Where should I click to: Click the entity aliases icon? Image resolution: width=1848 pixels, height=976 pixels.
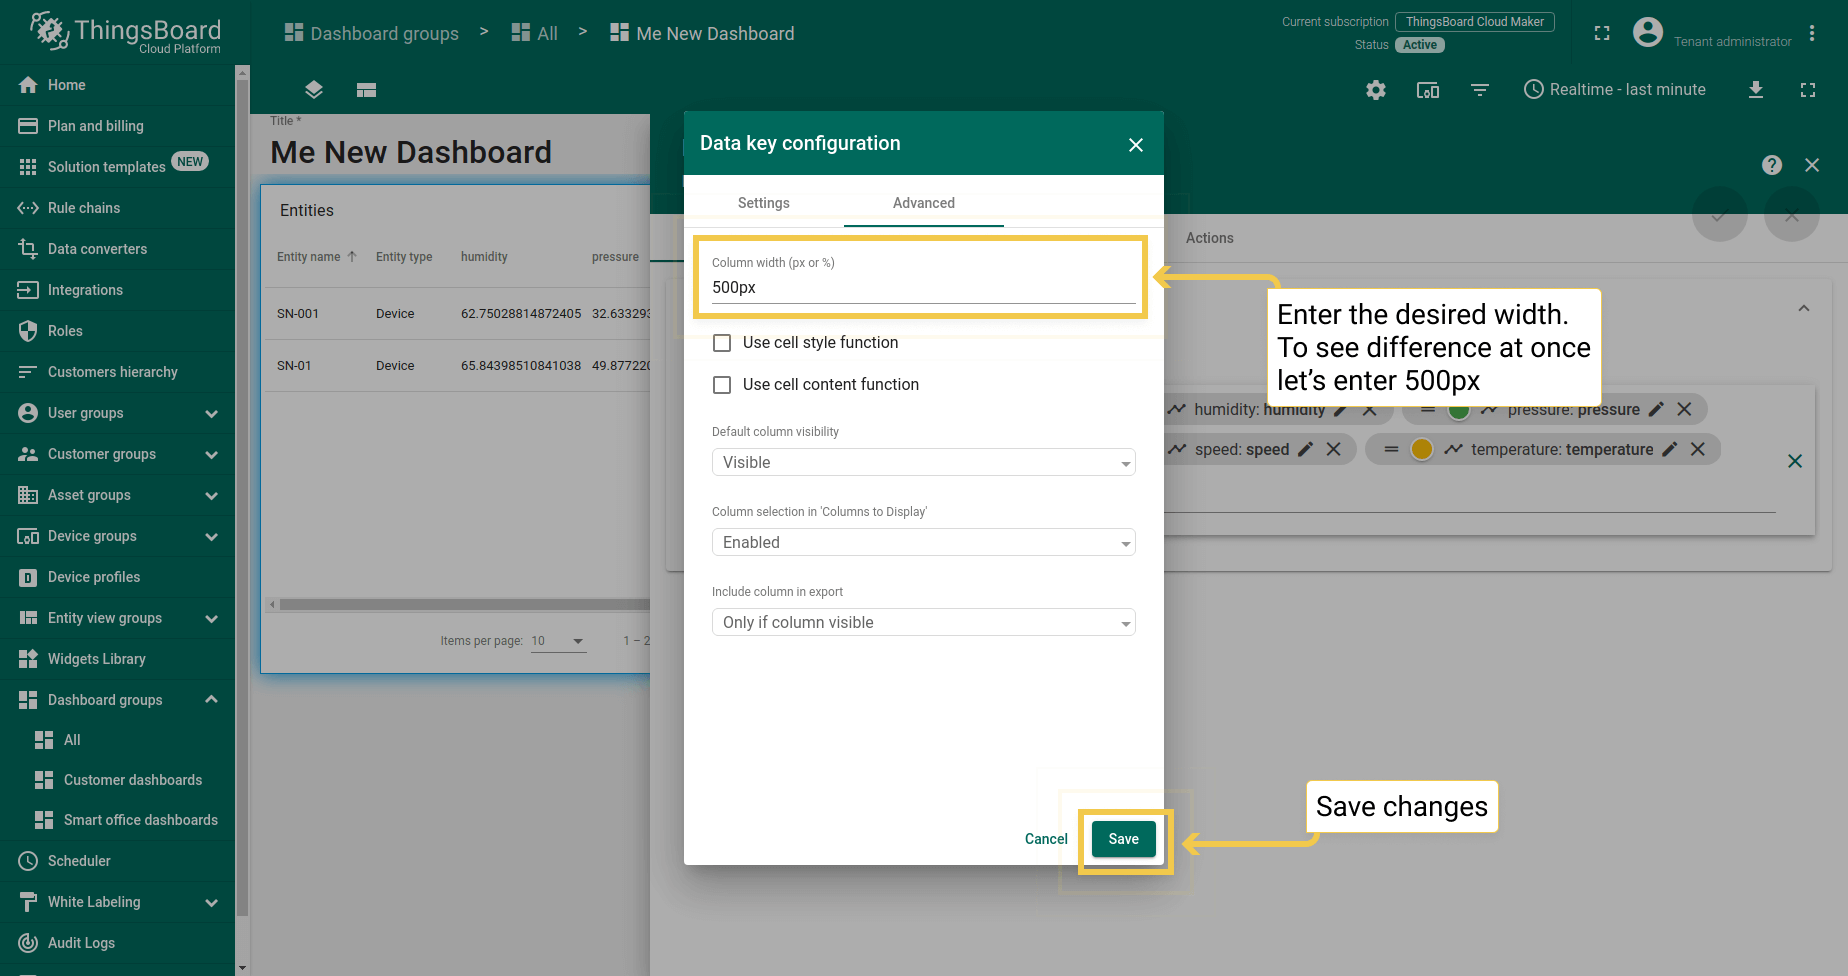(x=1428, y=90)
